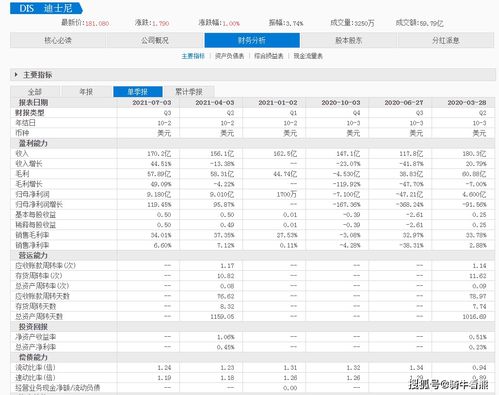The width and height of the screenshot is (499, 395).
Task: Click the 1016.69 total asset days value
Action: pos(474,317)
